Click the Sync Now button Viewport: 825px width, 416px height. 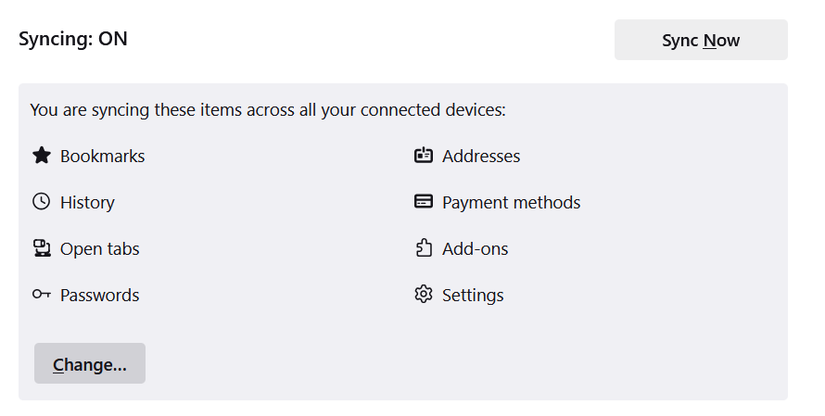[x=701, y=40]
